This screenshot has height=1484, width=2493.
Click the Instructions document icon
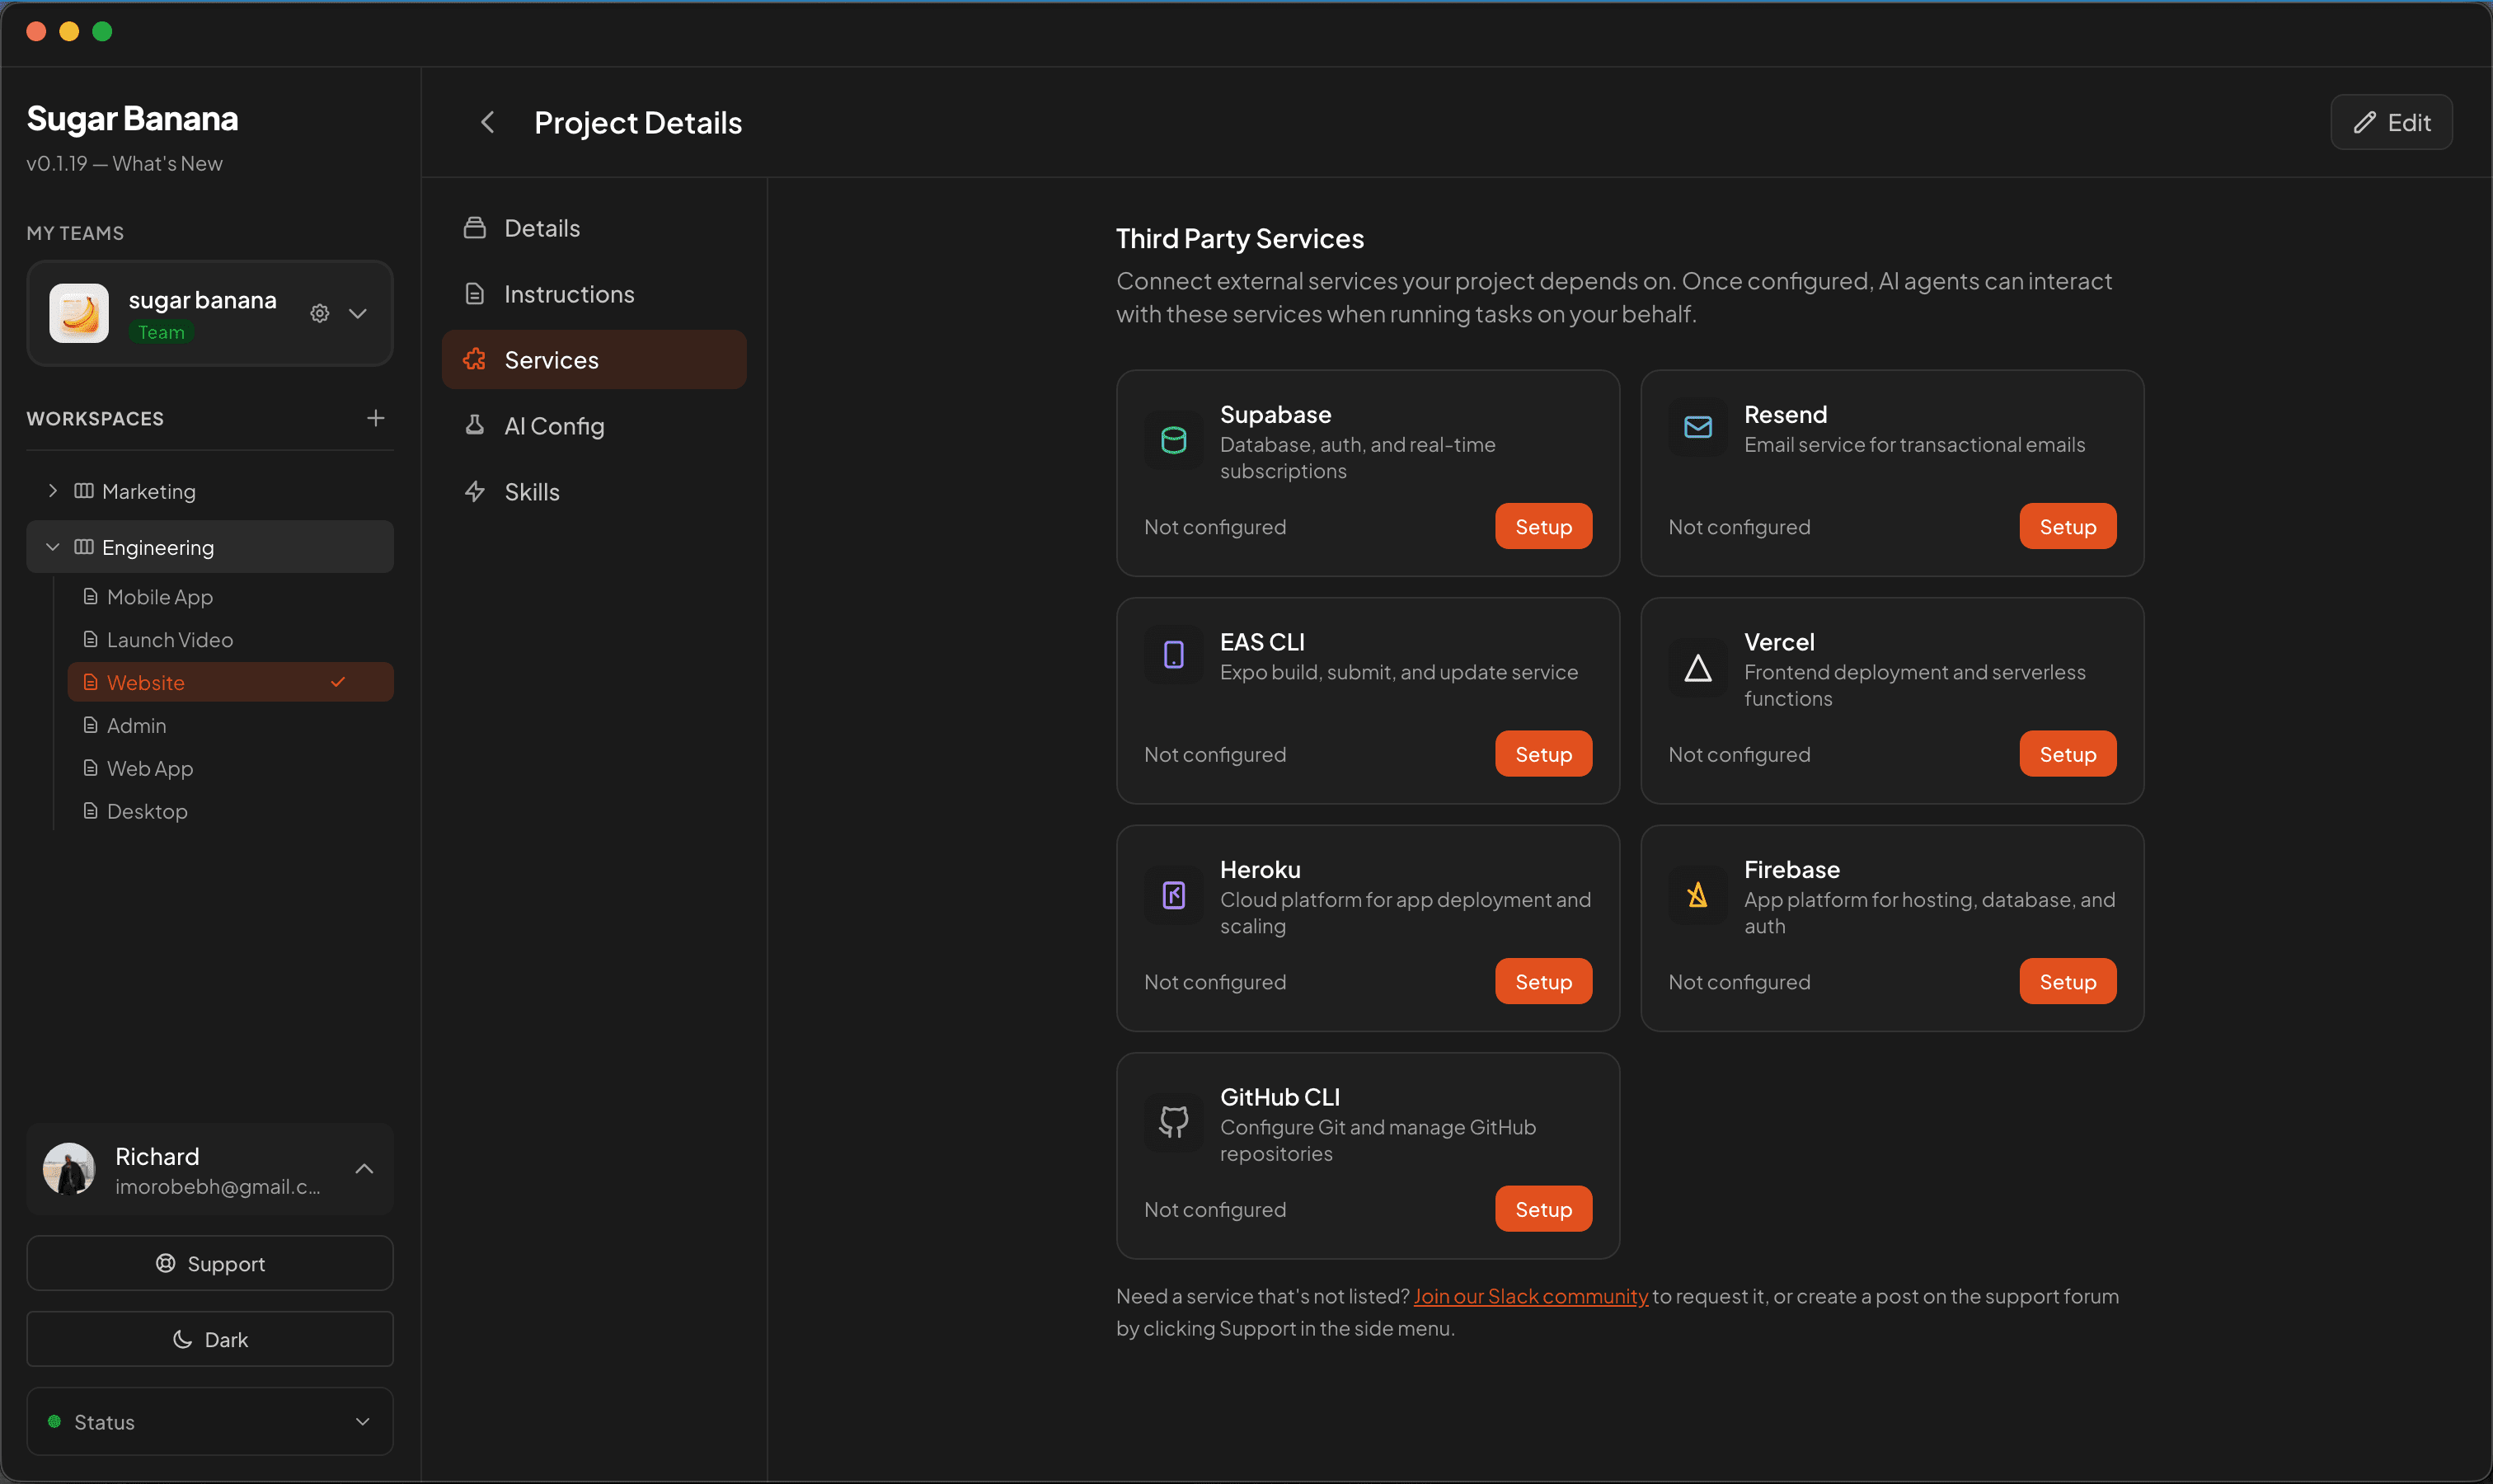click(475, 294)
